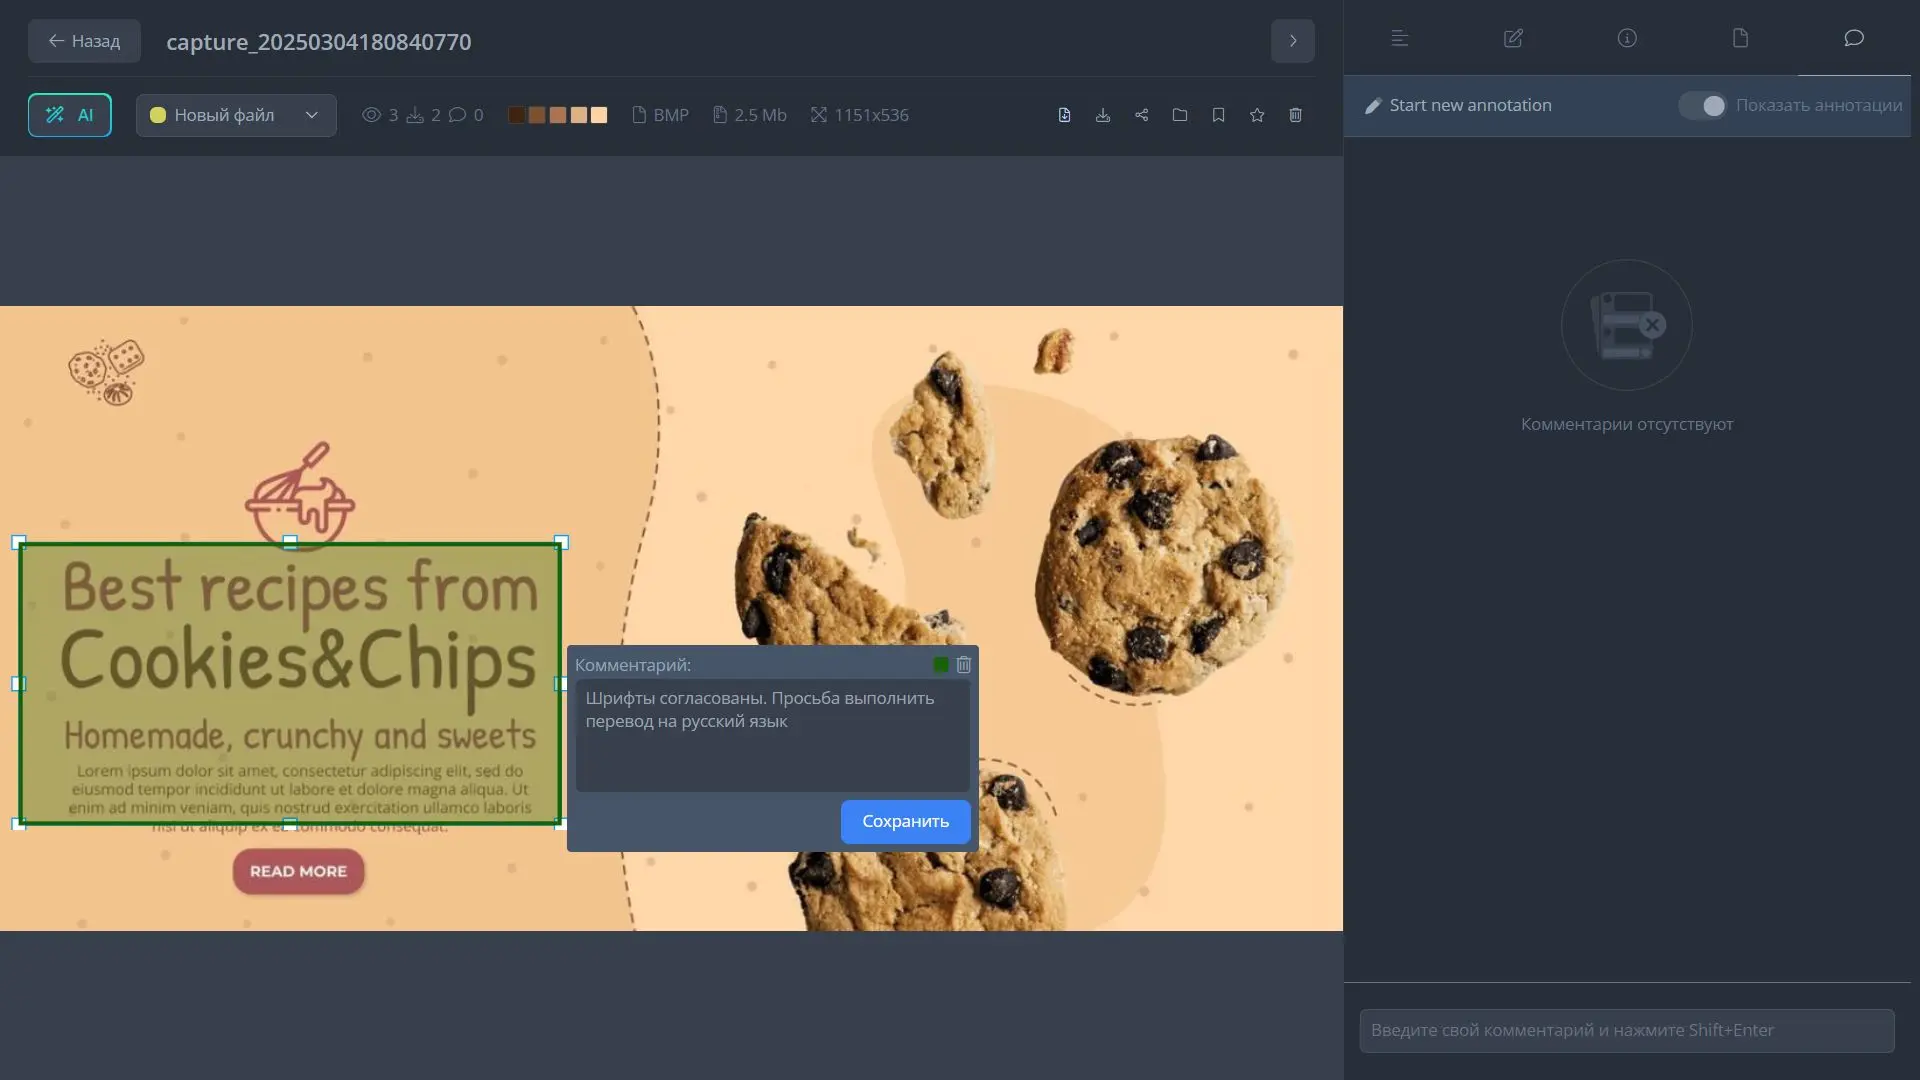Select the lightest cream palette swatch
The width and height of the screenshot is (1920, 1080).
click(x=599, y=115)
